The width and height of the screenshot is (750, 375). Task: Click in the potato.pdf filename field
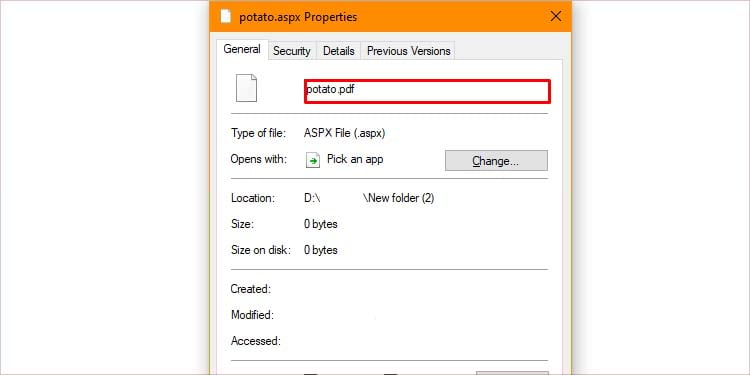click(428, 91)
